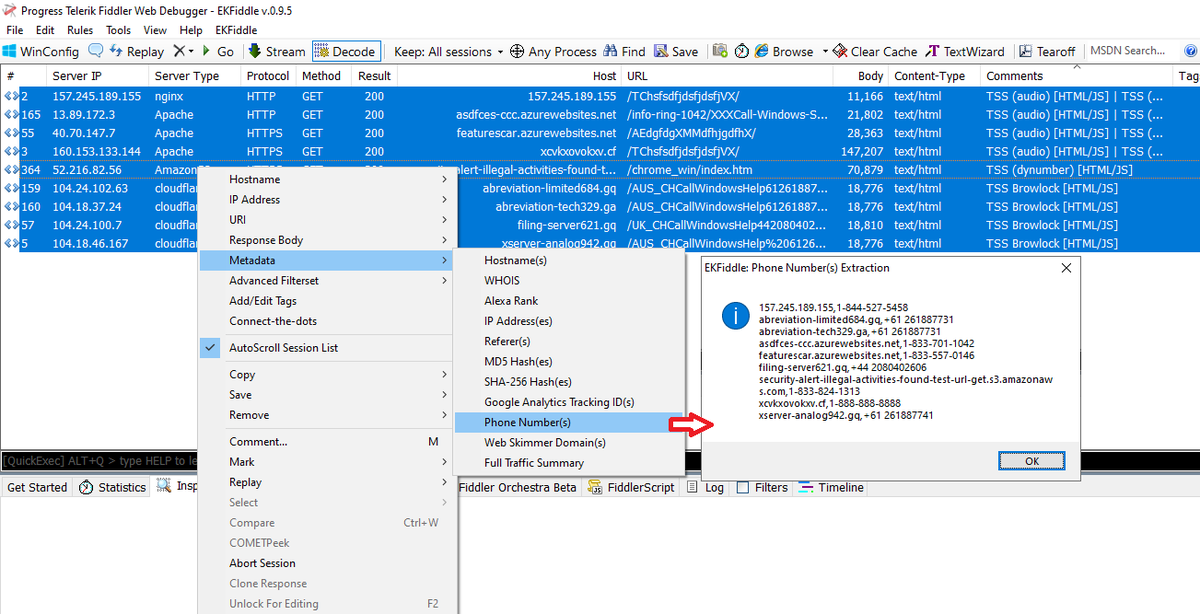Click OK in Phone Number(s) Extraction dialog
This screenshot has width=1200, height=614.
coord(1031,461)
